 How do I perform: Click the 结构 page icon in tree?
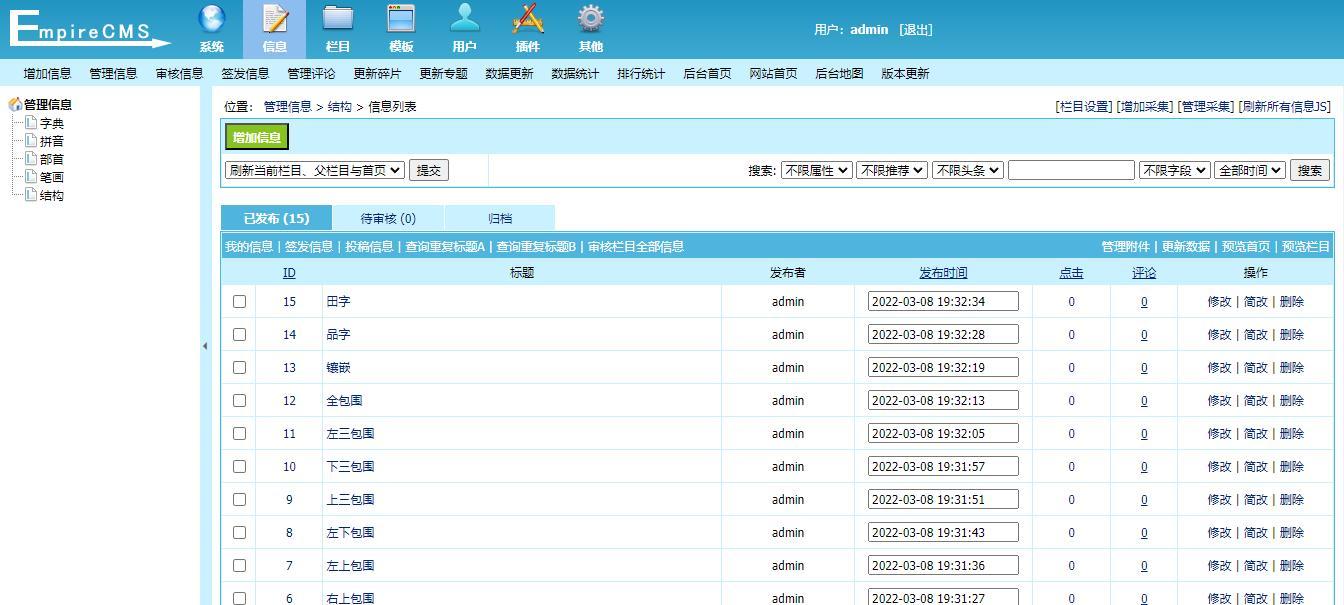[x=31, y=195]
